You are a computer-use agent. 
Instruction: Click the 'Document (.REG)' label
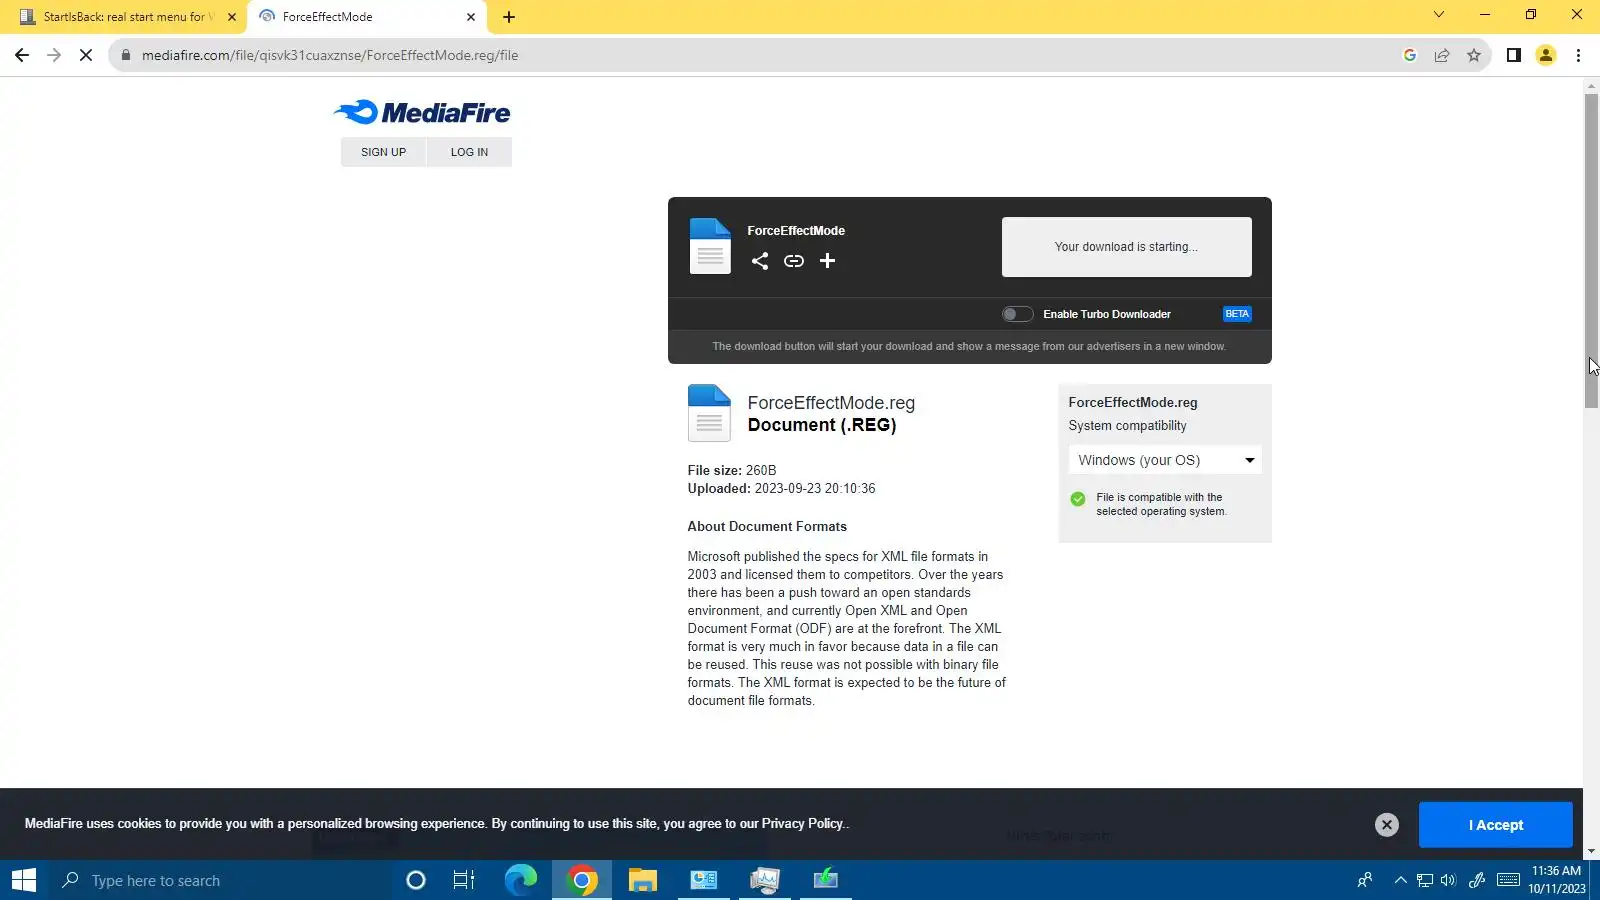point(822,425)
